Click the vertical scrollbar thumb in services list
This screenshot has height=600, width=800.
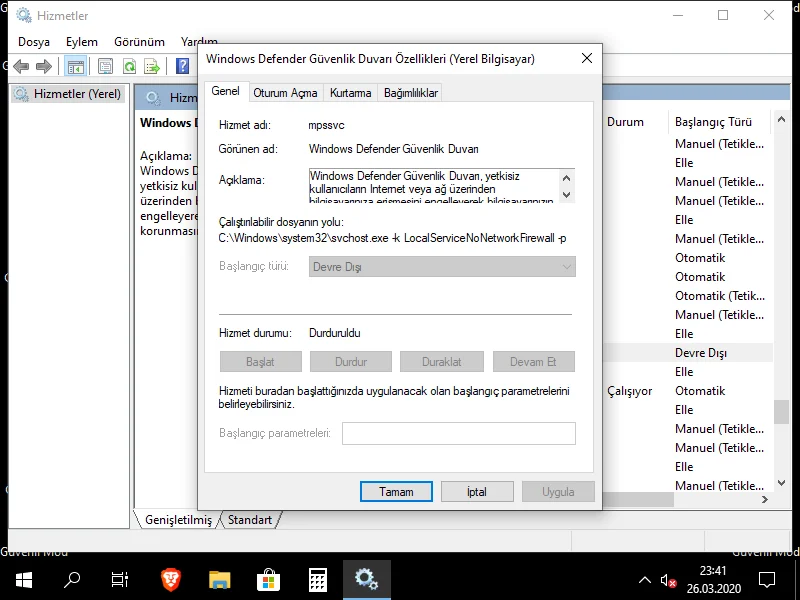coord(781,412)
